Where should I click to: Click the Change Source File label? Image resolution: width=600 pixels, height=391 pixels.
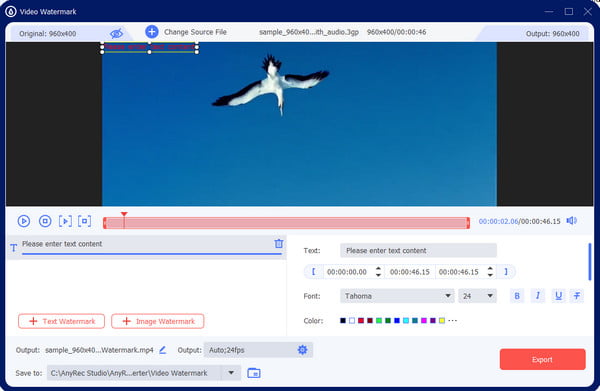195,32
